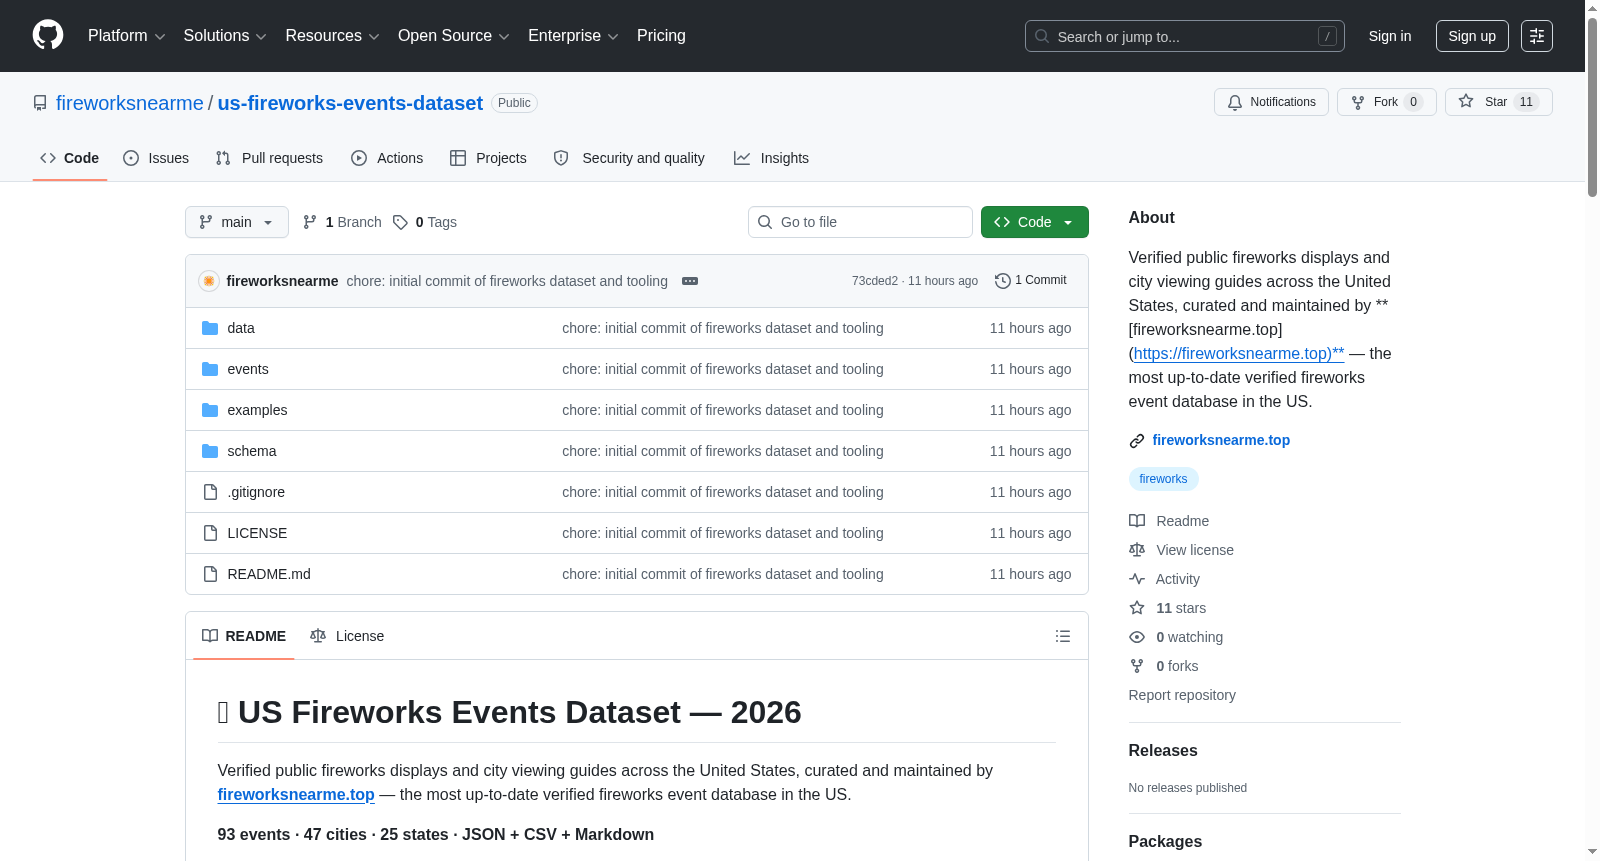Open appearance settings icon in header
Screen dimensions: 1600x861
[1537, 36]
